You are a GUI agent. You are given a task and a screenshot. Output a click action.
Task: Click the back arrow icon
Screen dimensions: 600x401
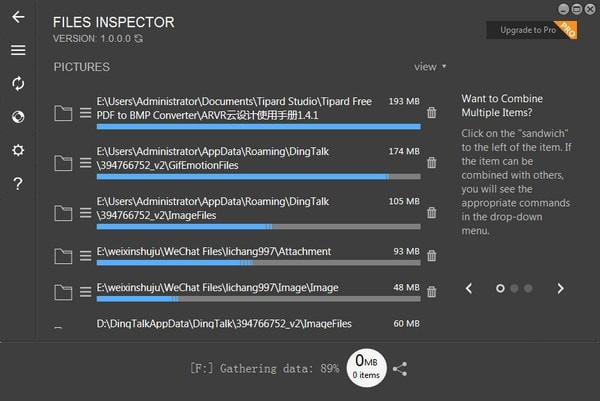(18, 17)
